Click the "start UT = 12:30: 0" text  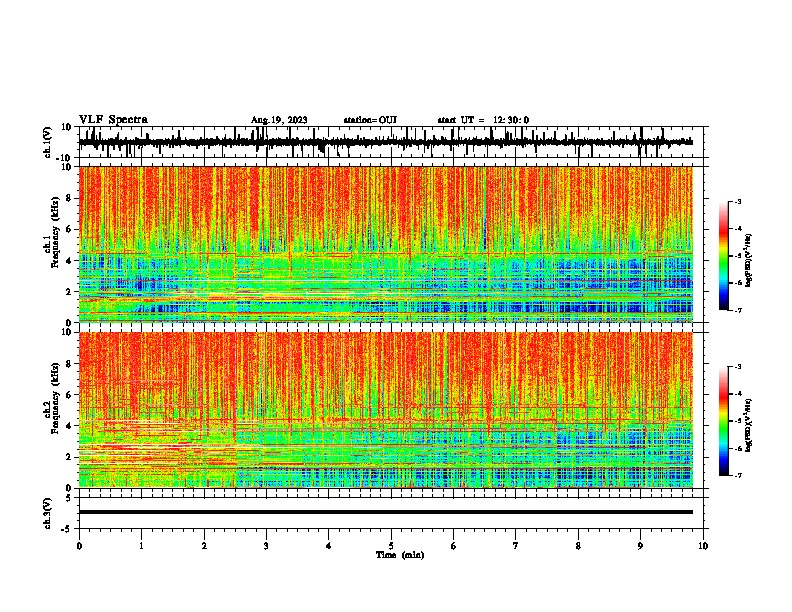pyautogui.click(x=483, y=120)
